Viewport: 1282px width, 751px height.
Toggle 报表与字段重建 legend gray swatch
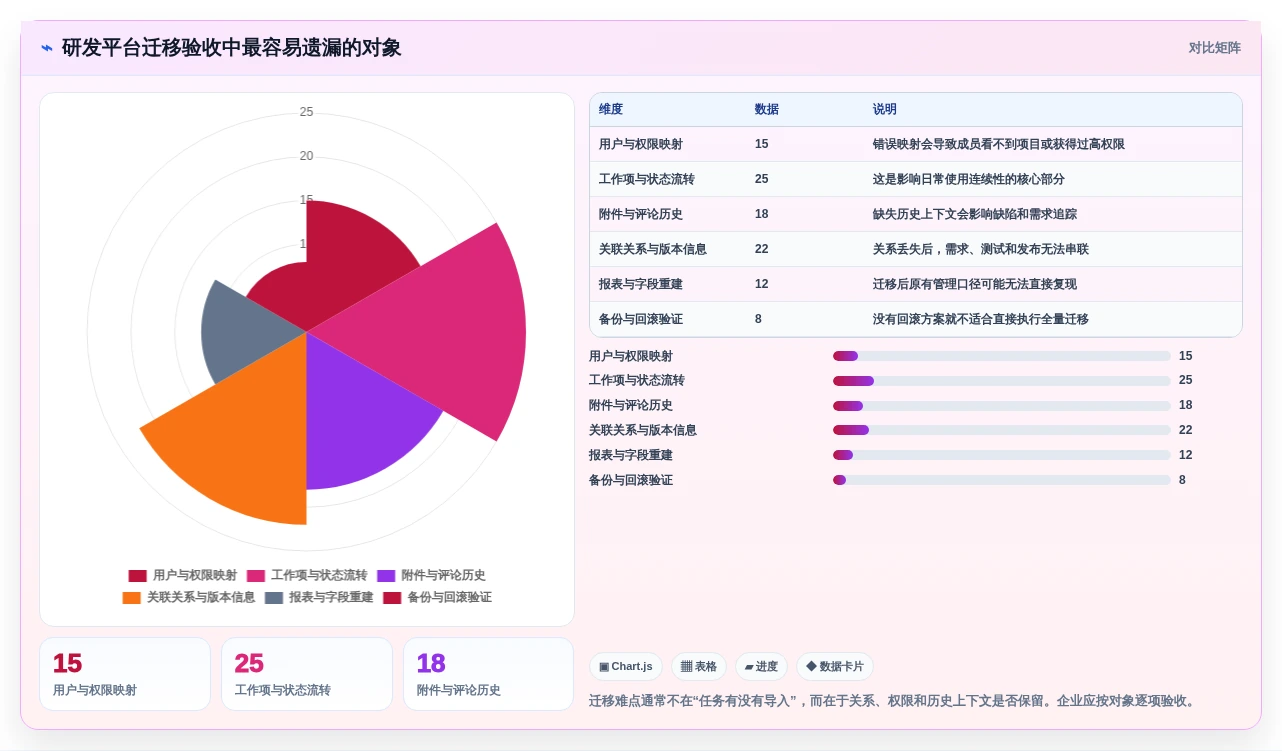274,598
